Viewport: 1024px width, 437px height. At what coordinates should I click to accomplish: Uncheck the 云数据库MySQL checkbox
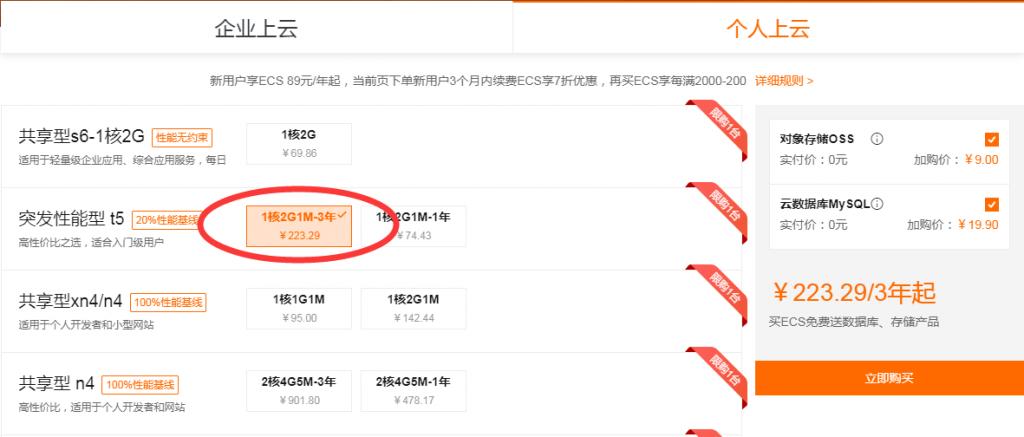991,204
